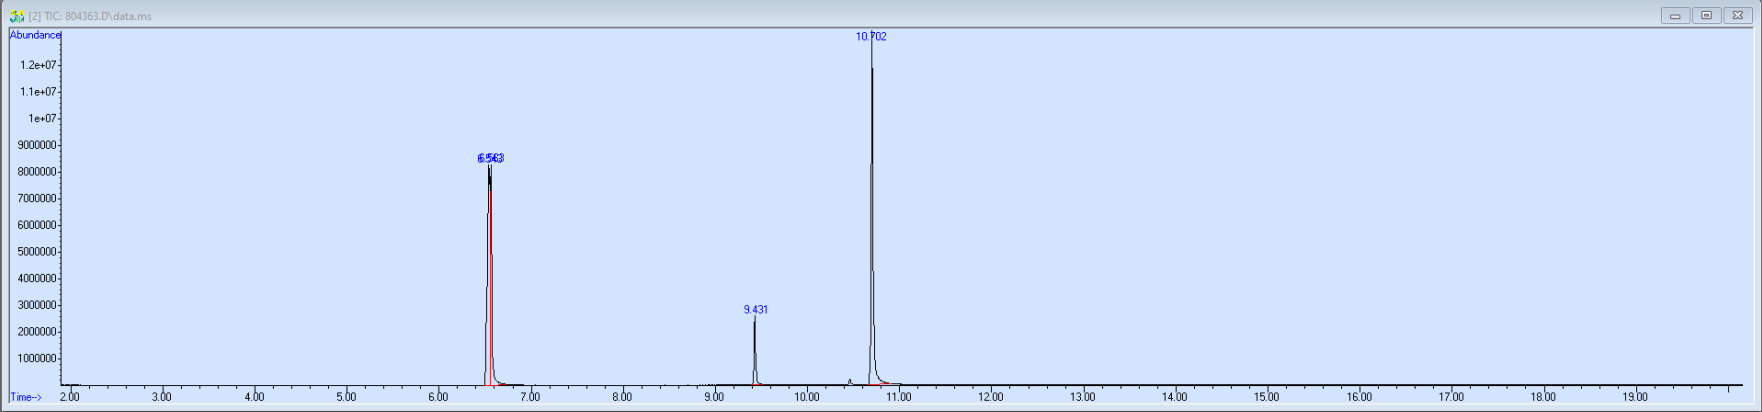Click the 5000000 abundance tick value
The height and width of the screenshot is (412, 1762).
[x=37, y=252]
